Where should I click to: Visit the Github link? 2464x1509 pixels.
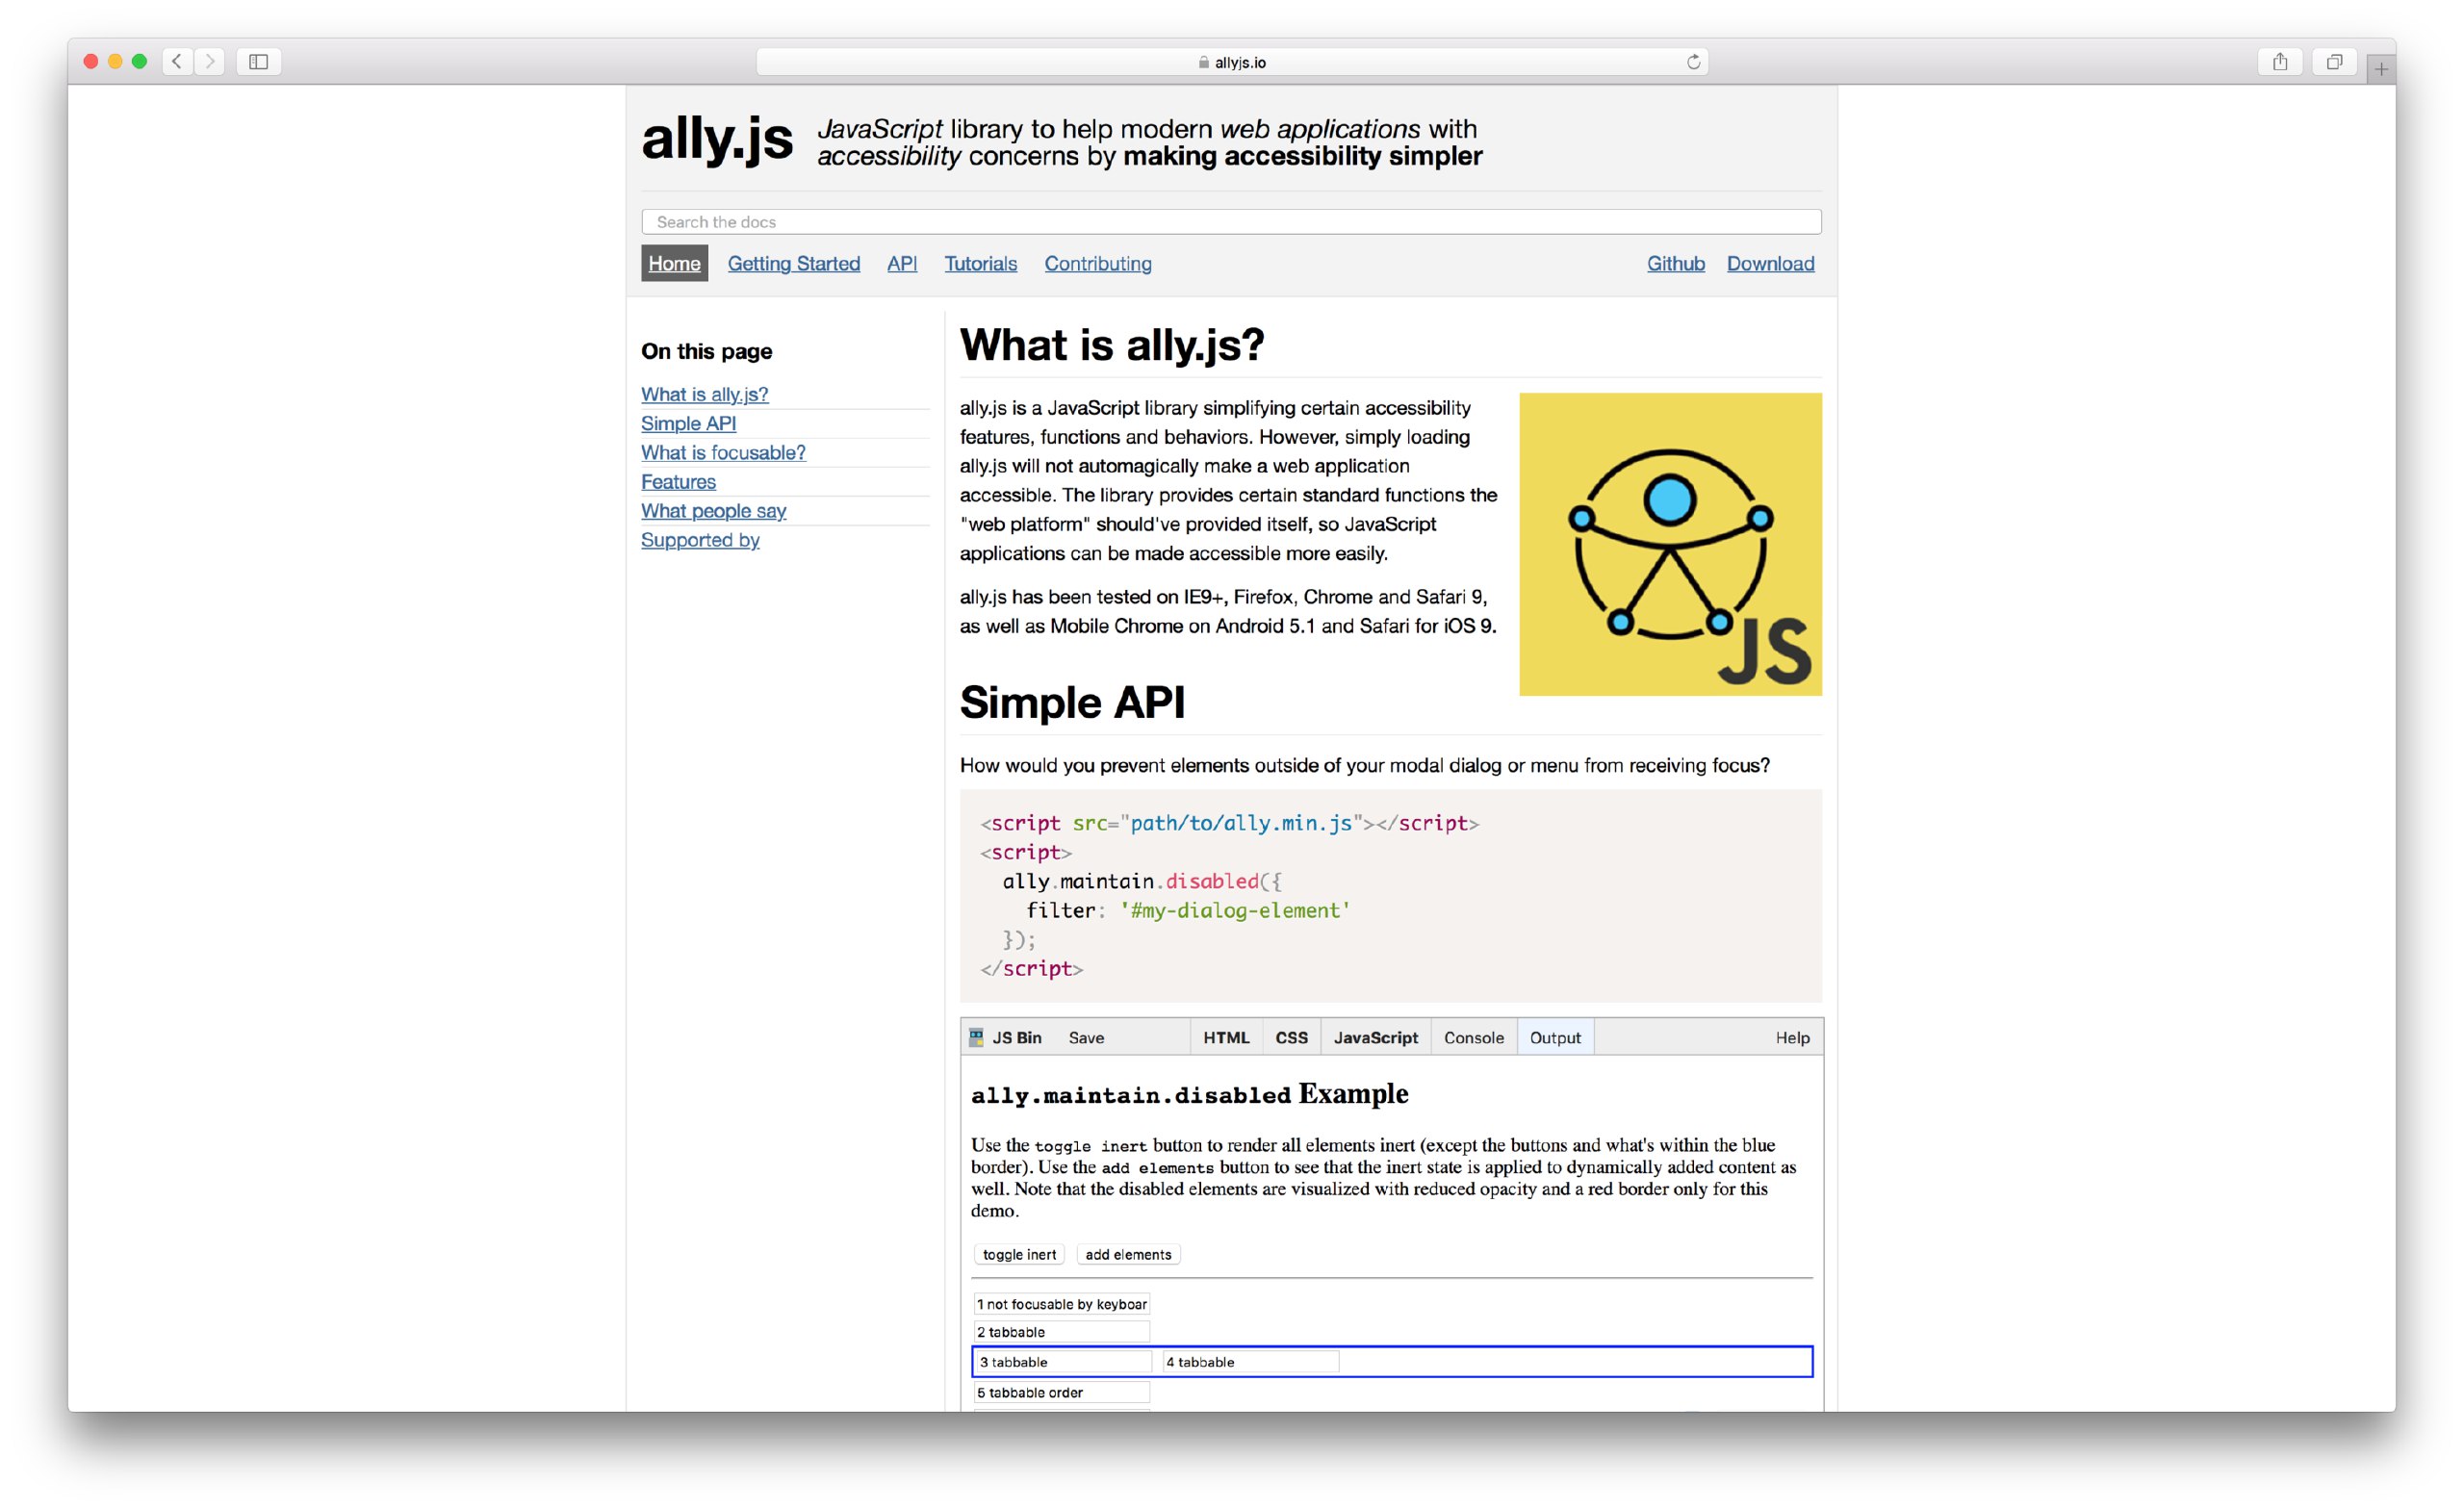pos(1676,264)
